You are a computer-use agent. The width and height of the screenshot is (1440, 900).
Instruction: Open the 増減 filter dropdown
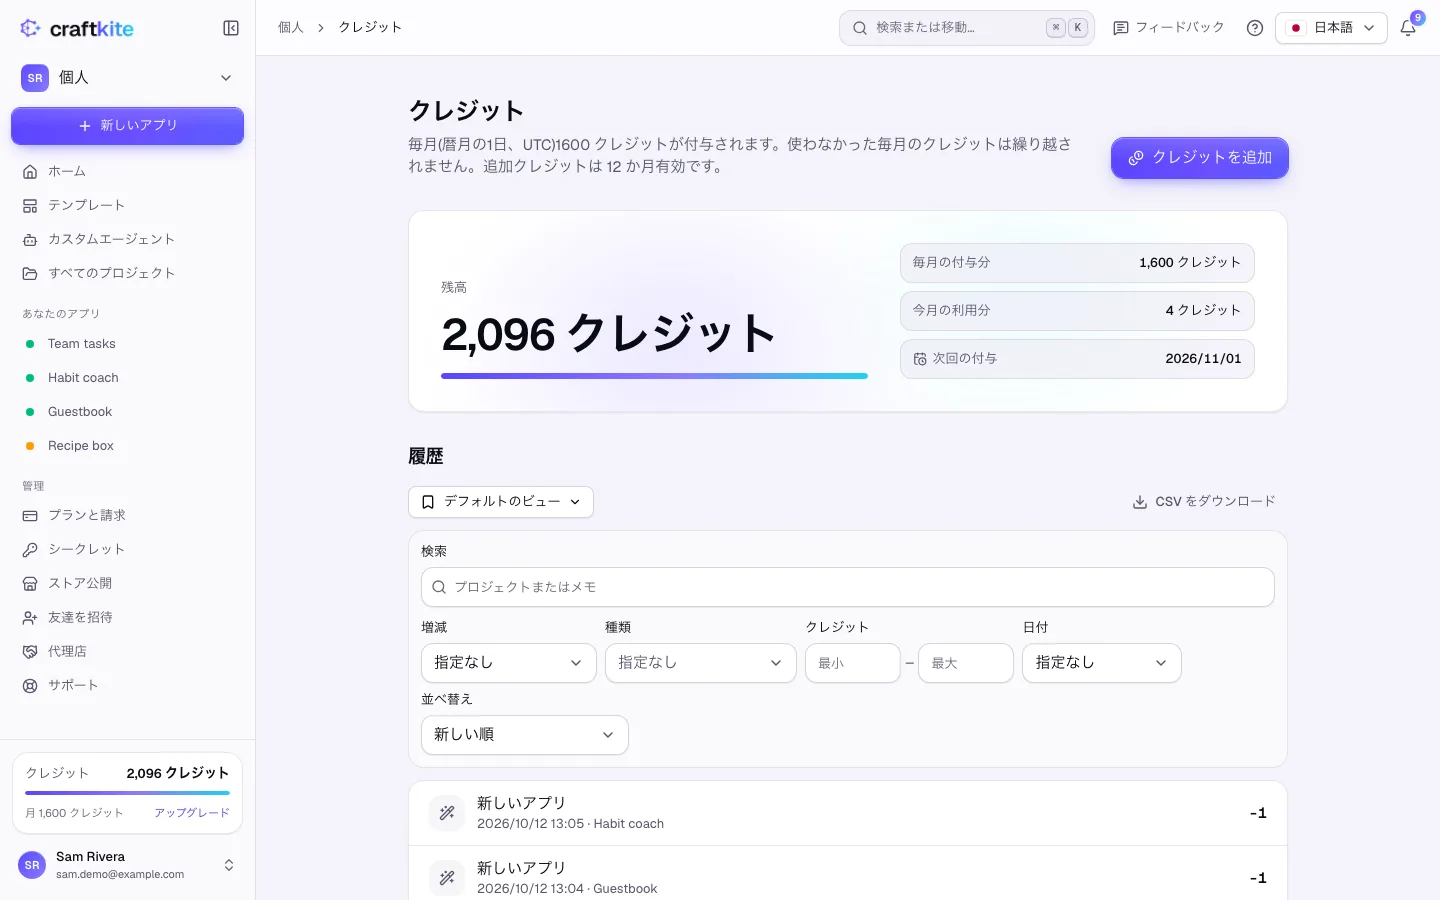click(509, 663)
